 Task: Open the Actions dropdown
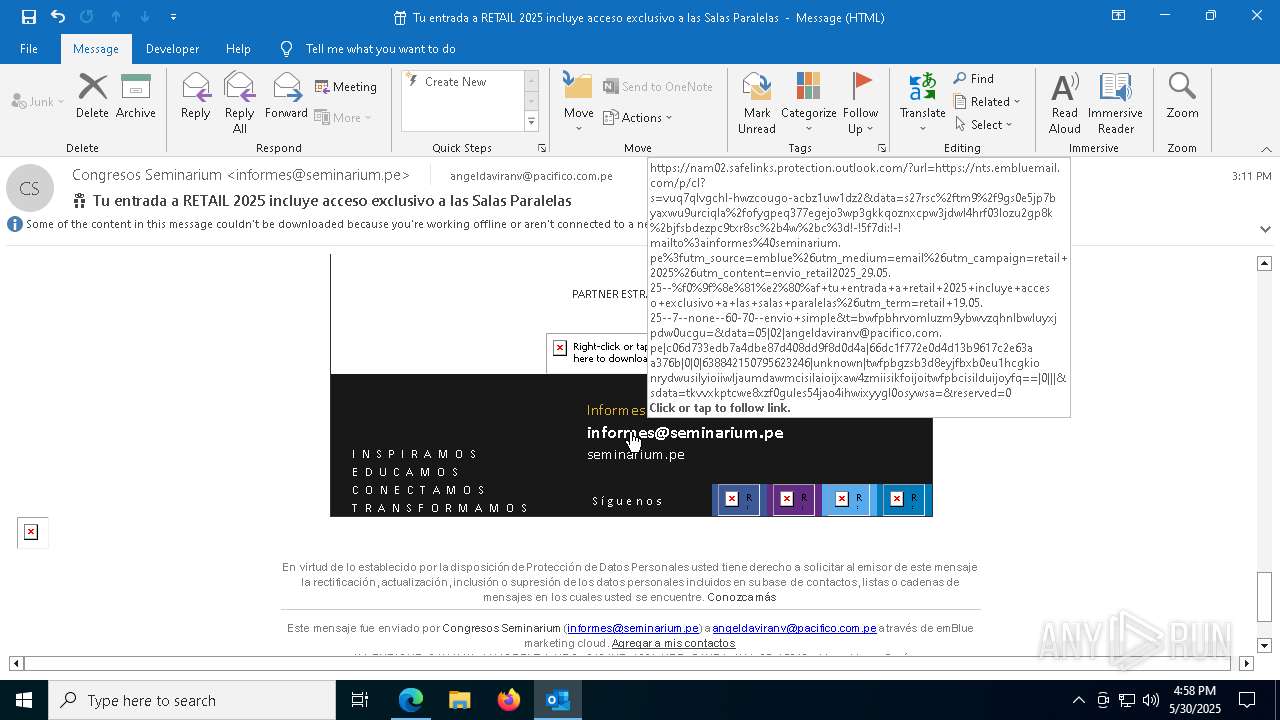point(638,118)
